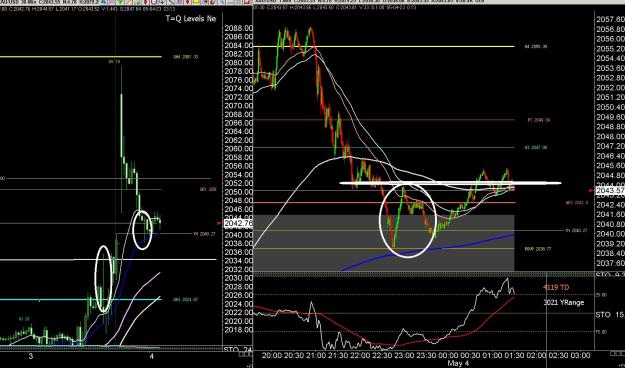Click the 21:30 time axis label
The image size is (625, 368).
pyautogui.click(x=337, y=355)
